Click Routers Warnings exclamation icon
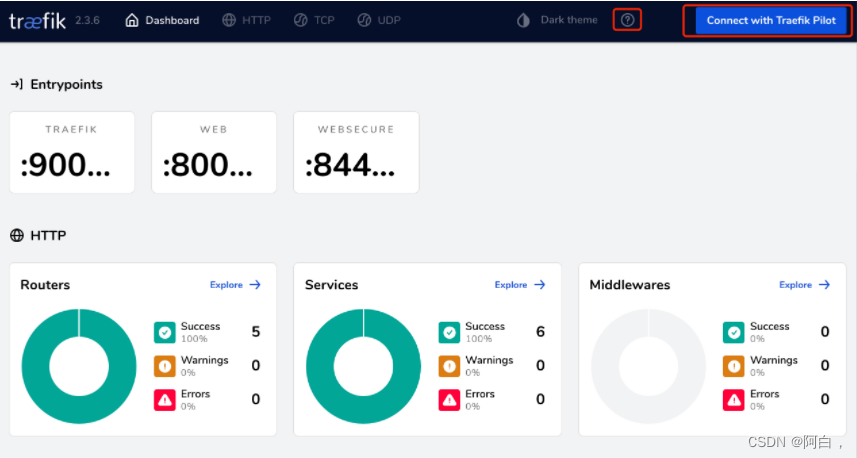The image size is (857, 458). (165, 366)
